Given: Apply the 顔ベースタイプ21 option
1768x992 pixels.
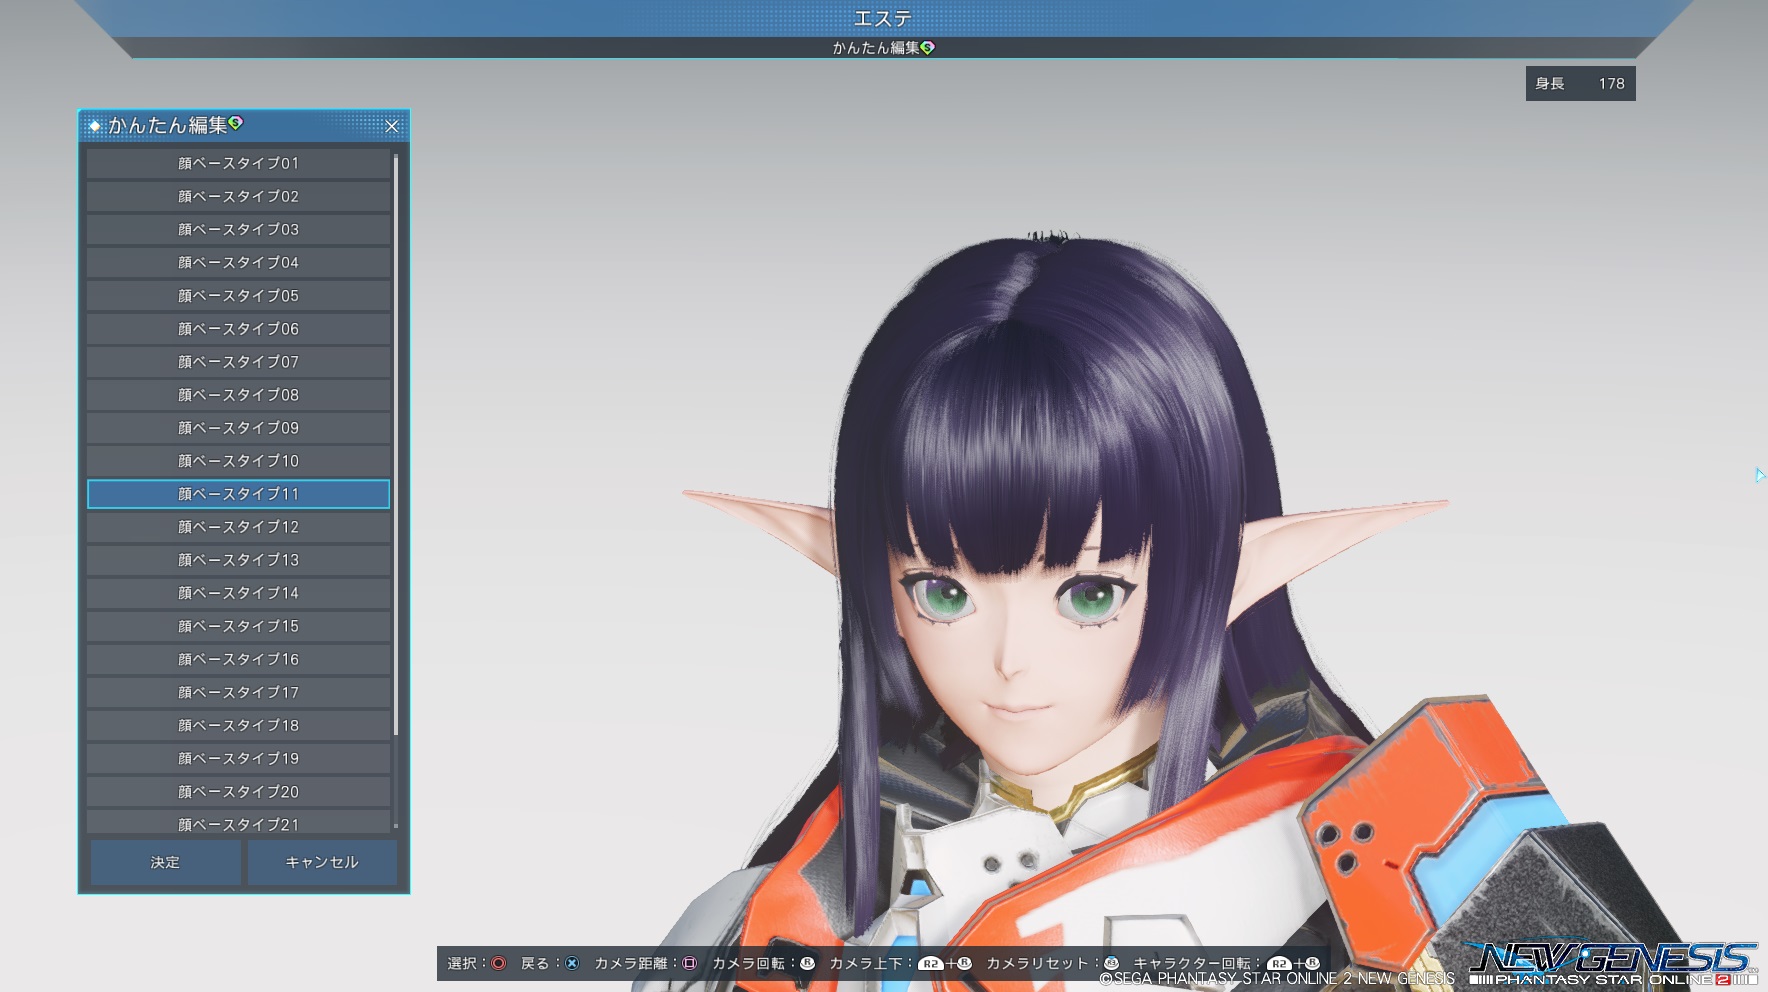Looking at the screenshot, I should pyautogui.click(x=238, y=821).
